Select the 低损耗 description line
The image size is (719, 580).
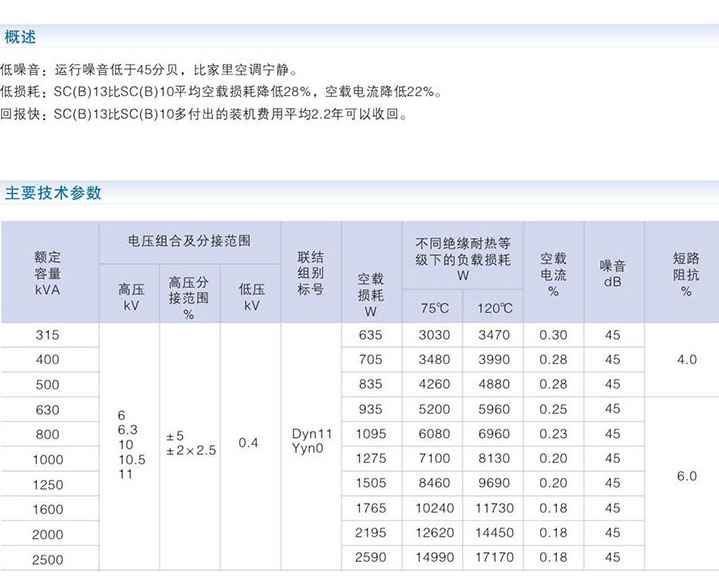click(219, 92)
